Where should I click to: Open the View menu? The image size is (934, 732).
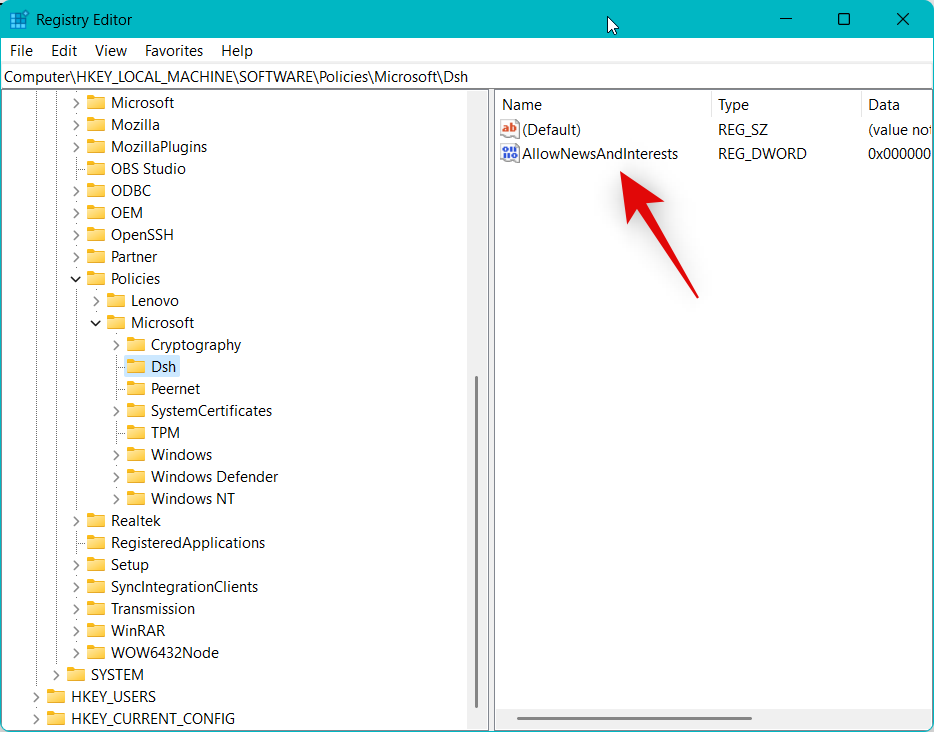click(110, 50)
